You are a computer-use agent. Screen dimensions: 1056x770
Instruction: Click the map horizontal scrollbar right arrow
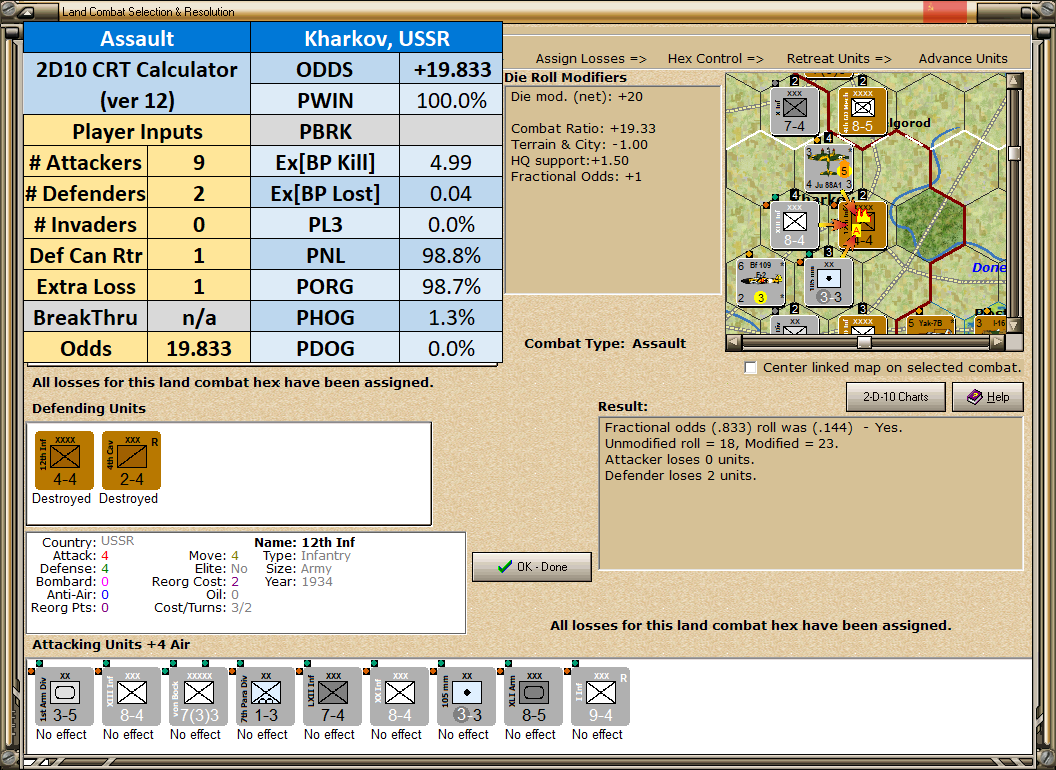click(x=997, y=342)
